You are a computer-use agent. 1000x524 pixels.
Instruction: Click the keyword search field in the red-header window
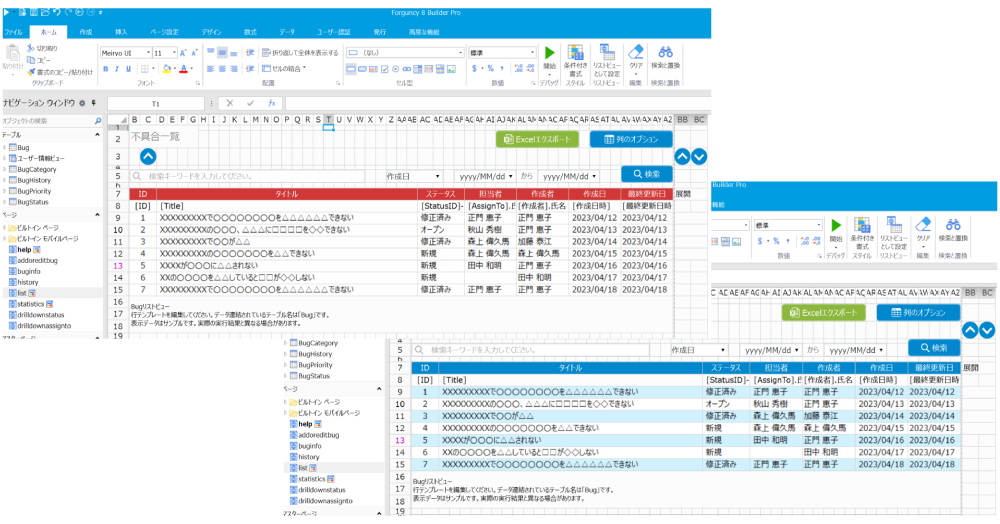(x=248, y=176)
